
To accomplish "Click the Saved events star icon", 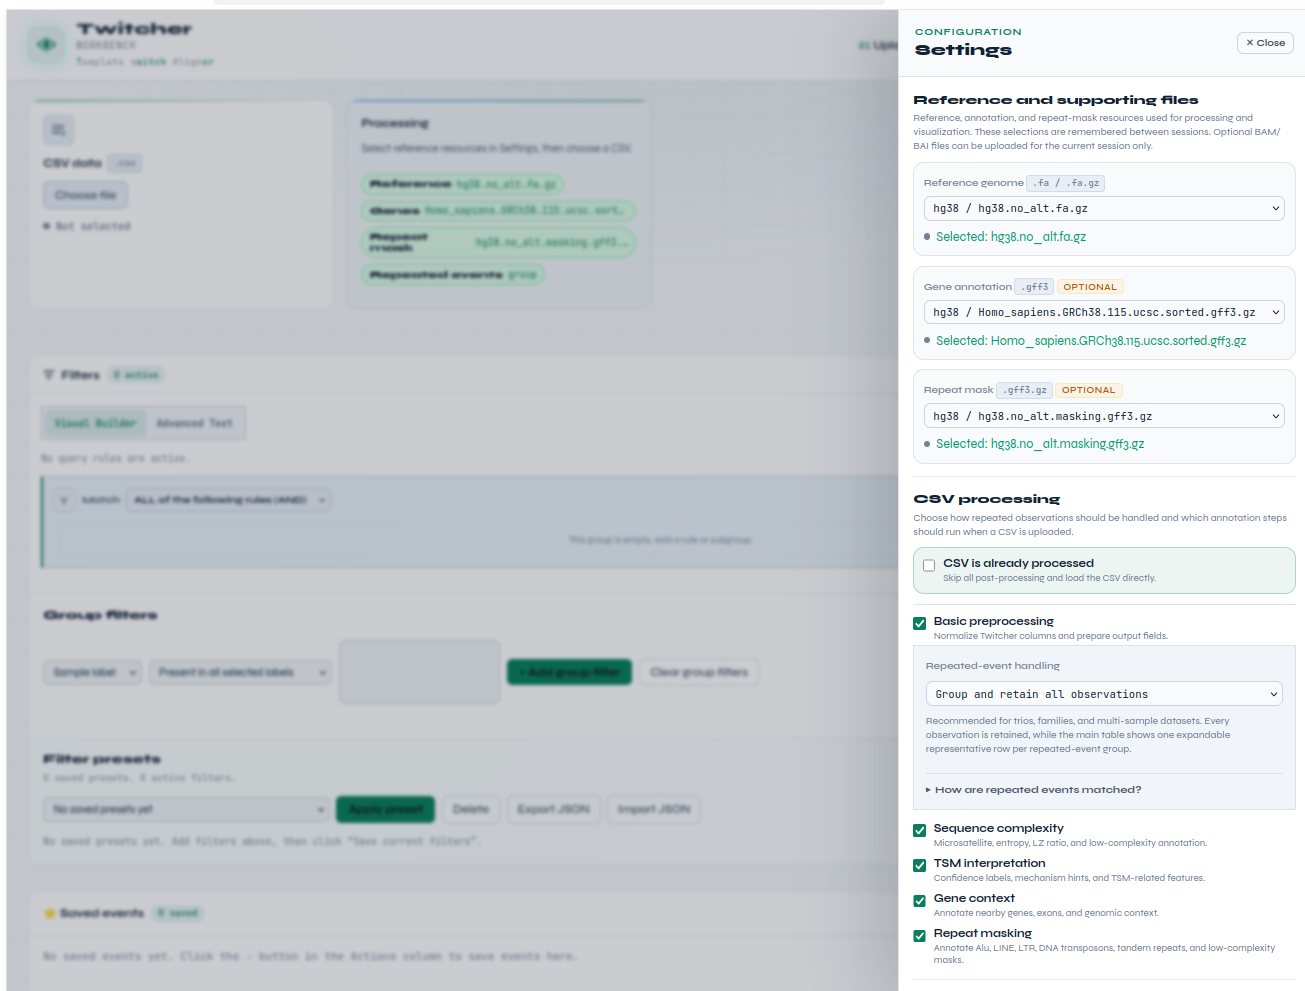I will point(49,913).
